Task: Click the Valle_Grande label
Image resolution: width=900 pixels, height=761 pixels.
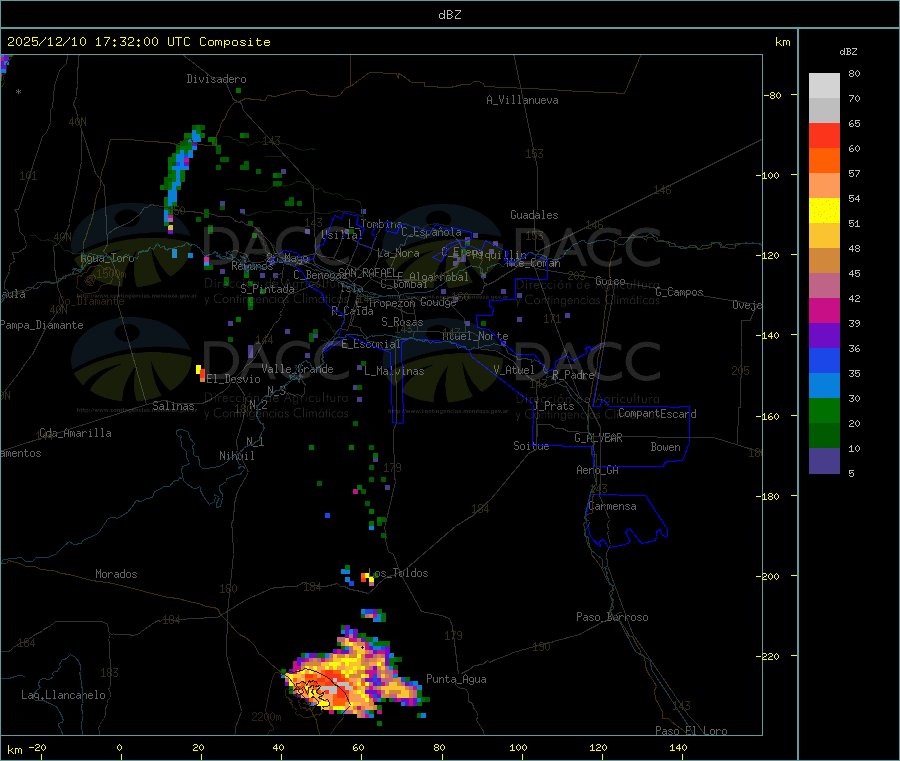Action: 297,369
